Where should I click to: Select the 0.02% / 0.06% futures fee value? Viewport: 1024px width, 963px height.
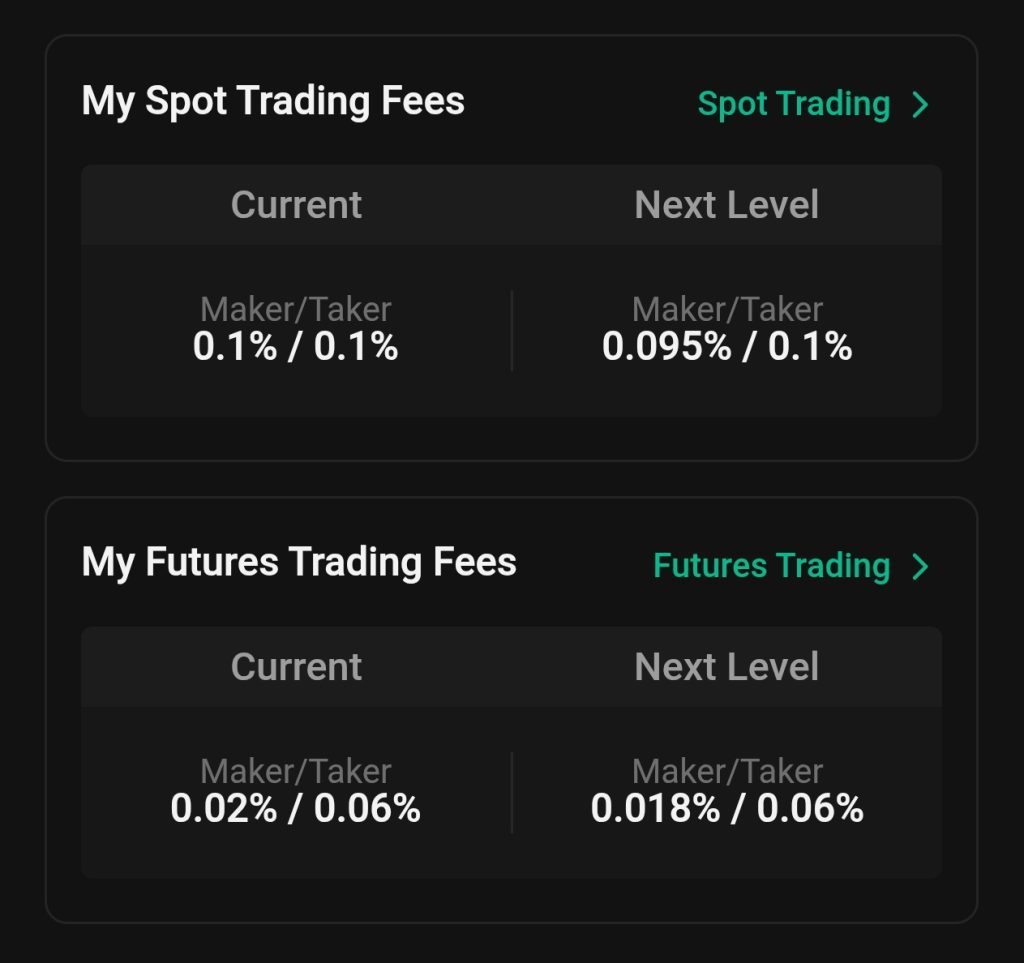pyautogui.click(x=296, y=809)
